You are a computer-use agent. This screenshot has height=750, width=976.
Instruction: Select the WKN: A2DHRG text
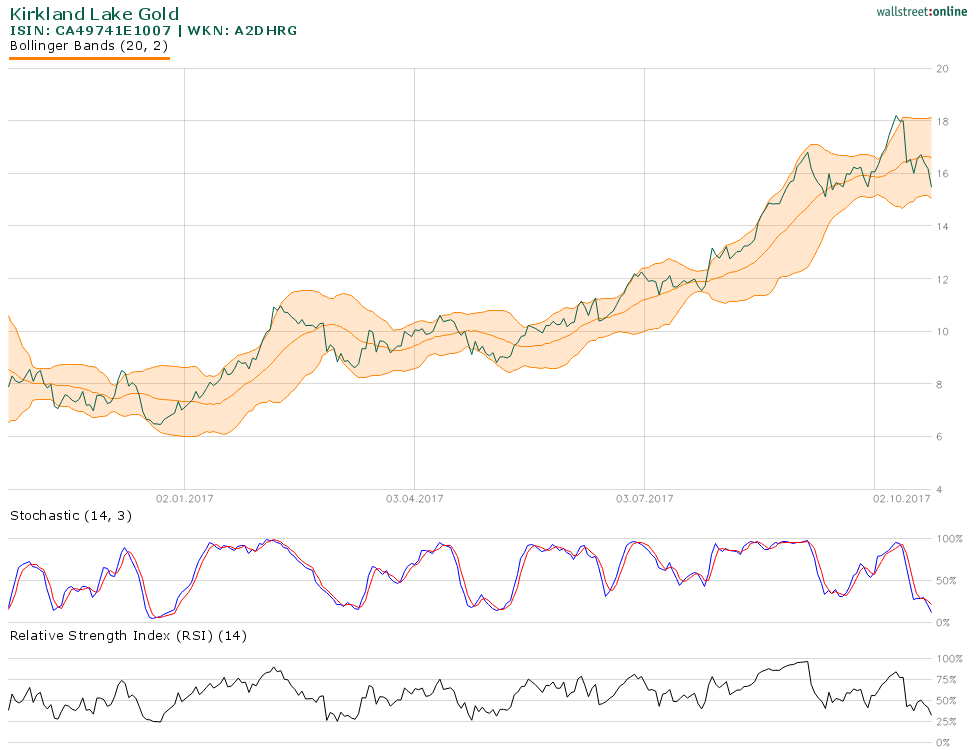pos(242,30)
